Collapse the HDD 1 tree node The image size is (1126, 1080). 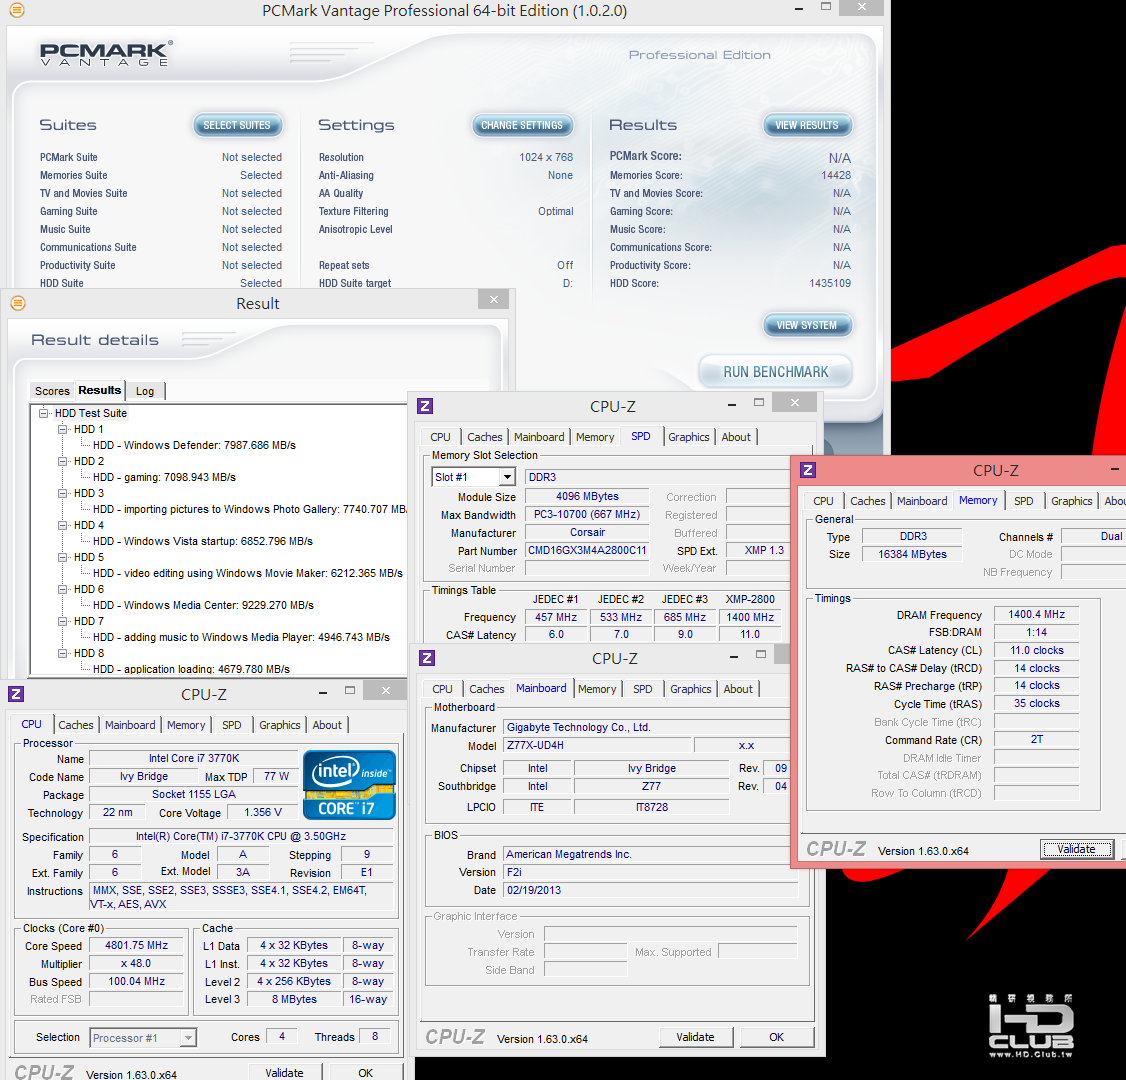coord(63,429)
